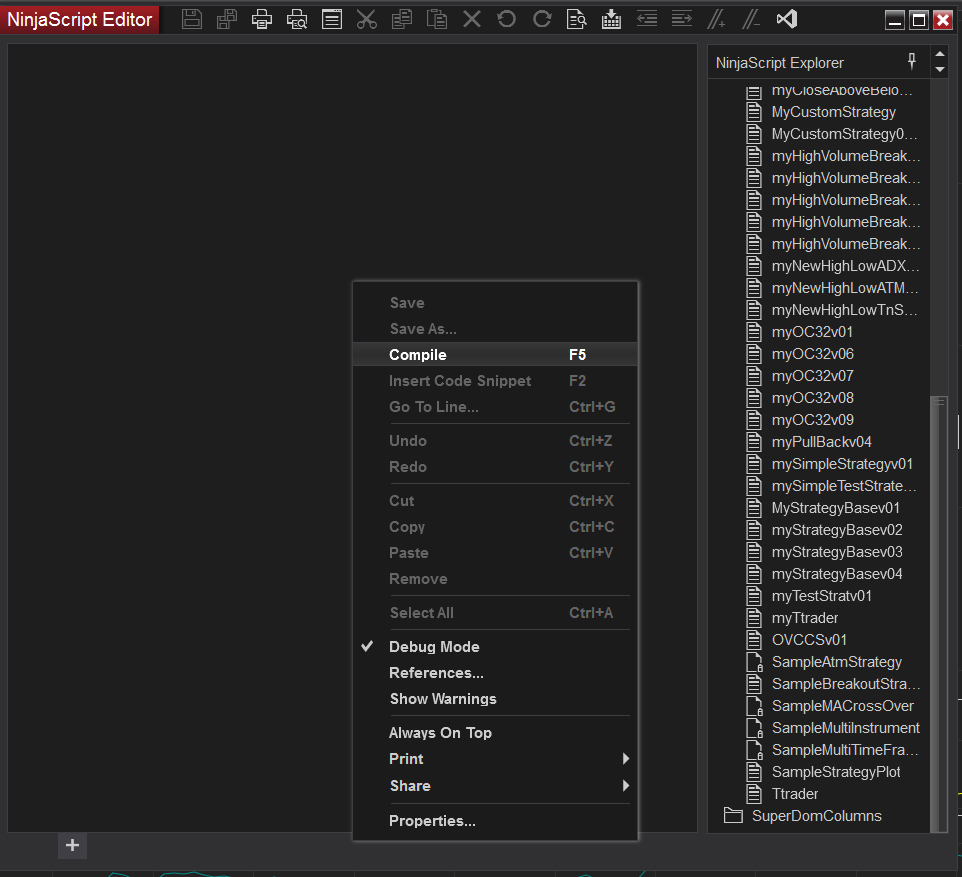Toggle Debug Mode in the context menu
The width and height of the screenshot is (962, 877).
tap(434, 647)
